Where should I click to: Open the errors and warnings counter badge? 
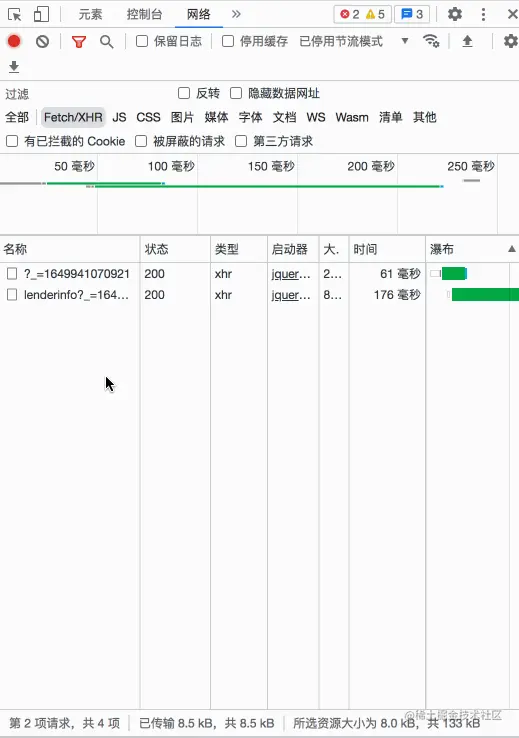[x=362, y=15]
